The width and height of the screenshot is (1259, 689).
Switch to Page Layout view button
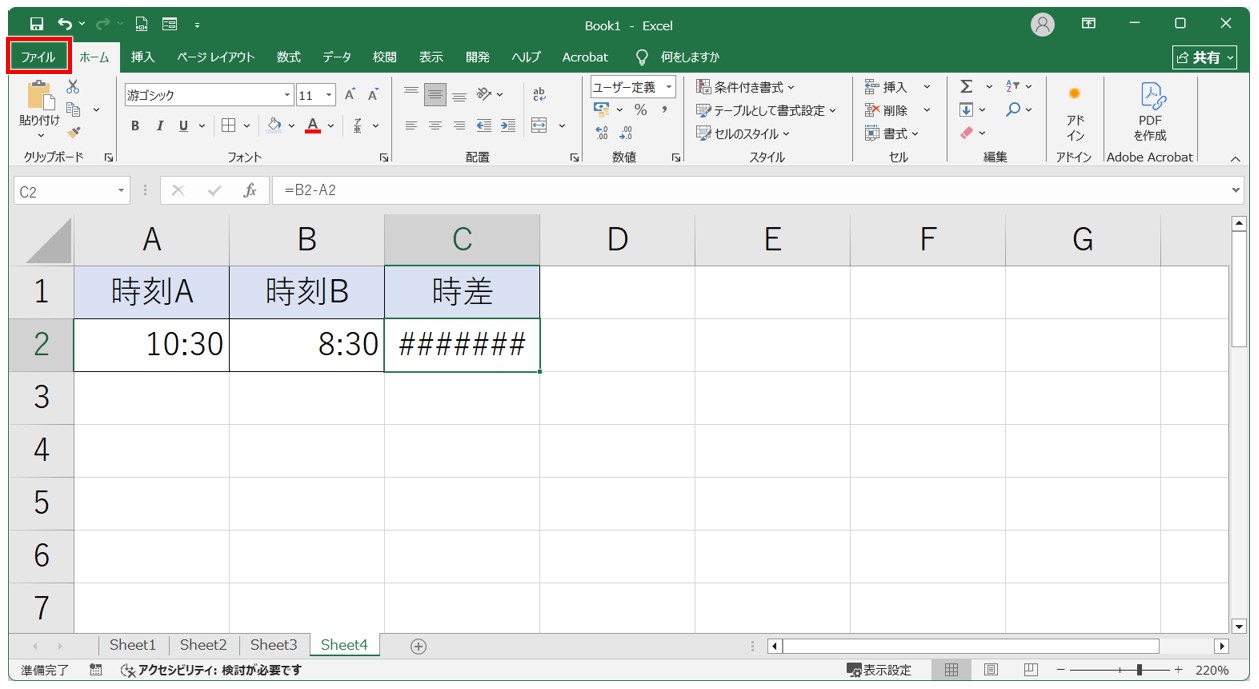coord(991,670)
